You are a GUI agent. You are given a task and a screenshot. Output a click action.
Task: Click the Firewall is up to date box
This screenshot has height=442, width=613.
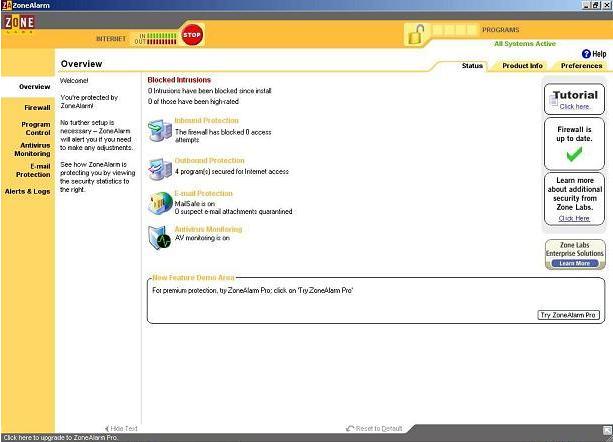(x=574, y=144)
